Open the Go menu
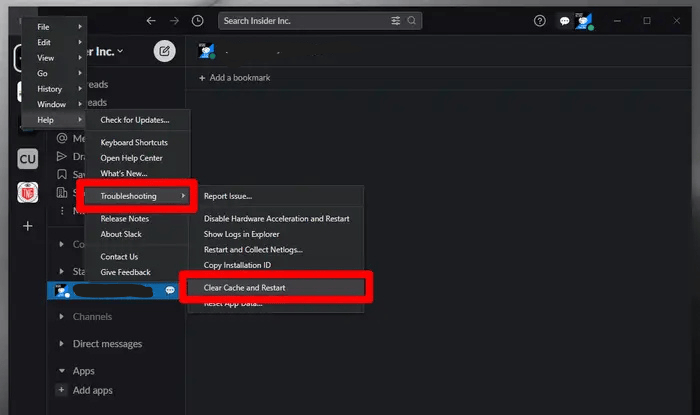 point(42,73)
